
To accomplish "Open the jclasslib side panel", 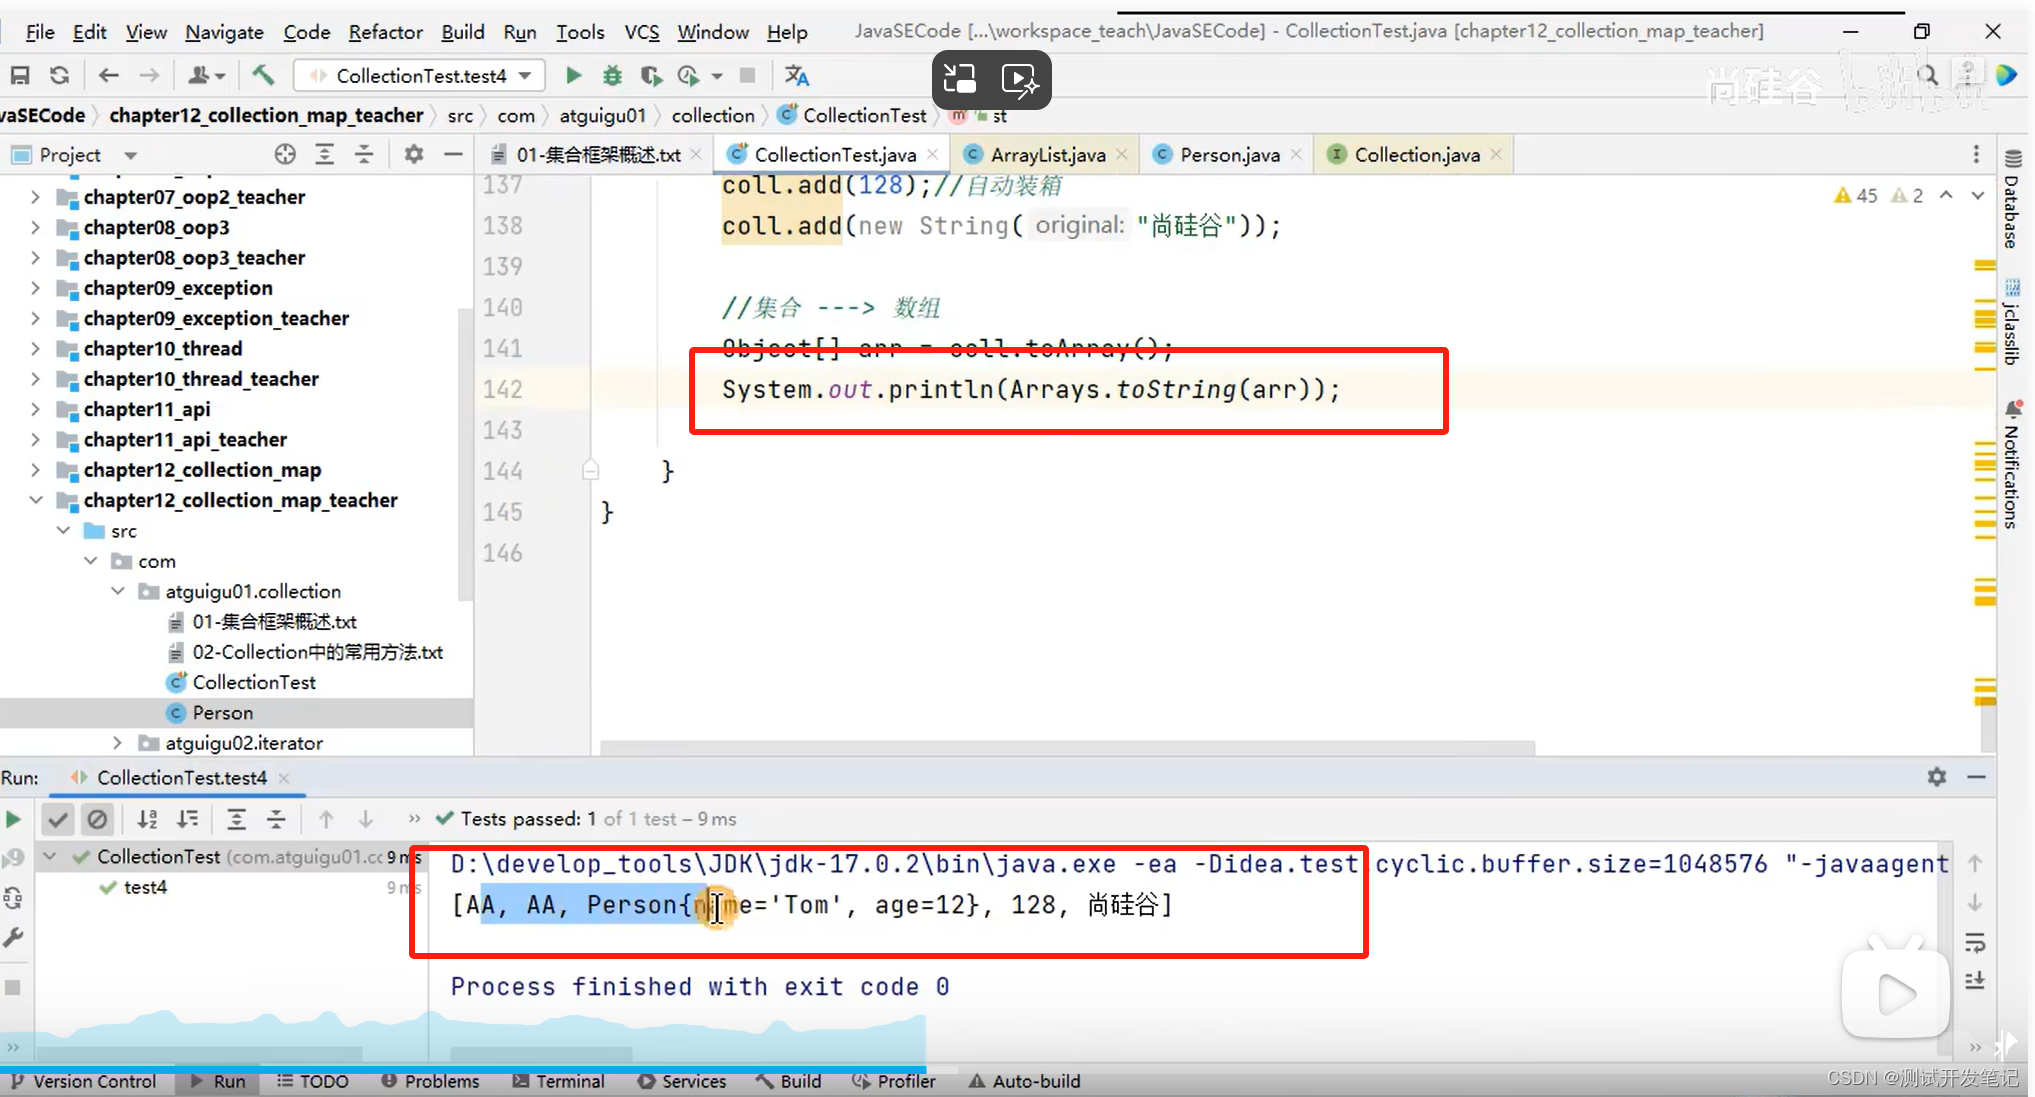I will tap(2012, 324).
